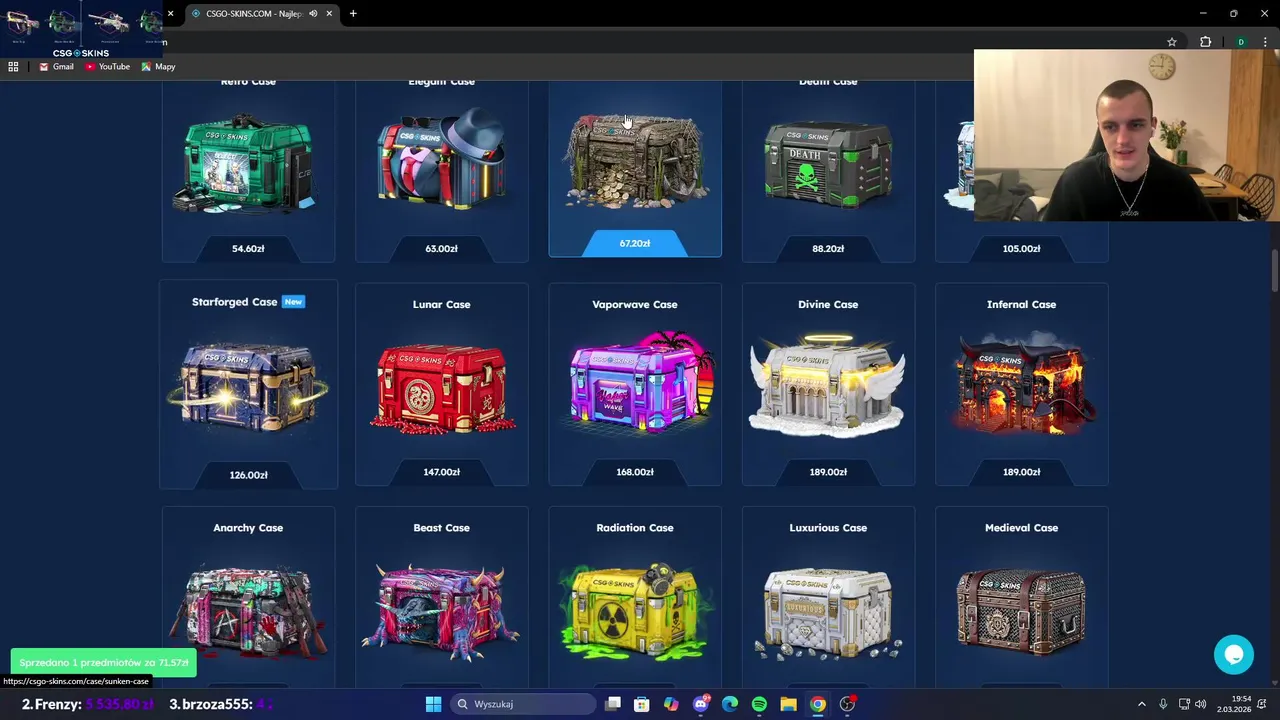Open the live chat support bubble
This screenshot has height=720, width=1280.
[x=1234, y=654]
